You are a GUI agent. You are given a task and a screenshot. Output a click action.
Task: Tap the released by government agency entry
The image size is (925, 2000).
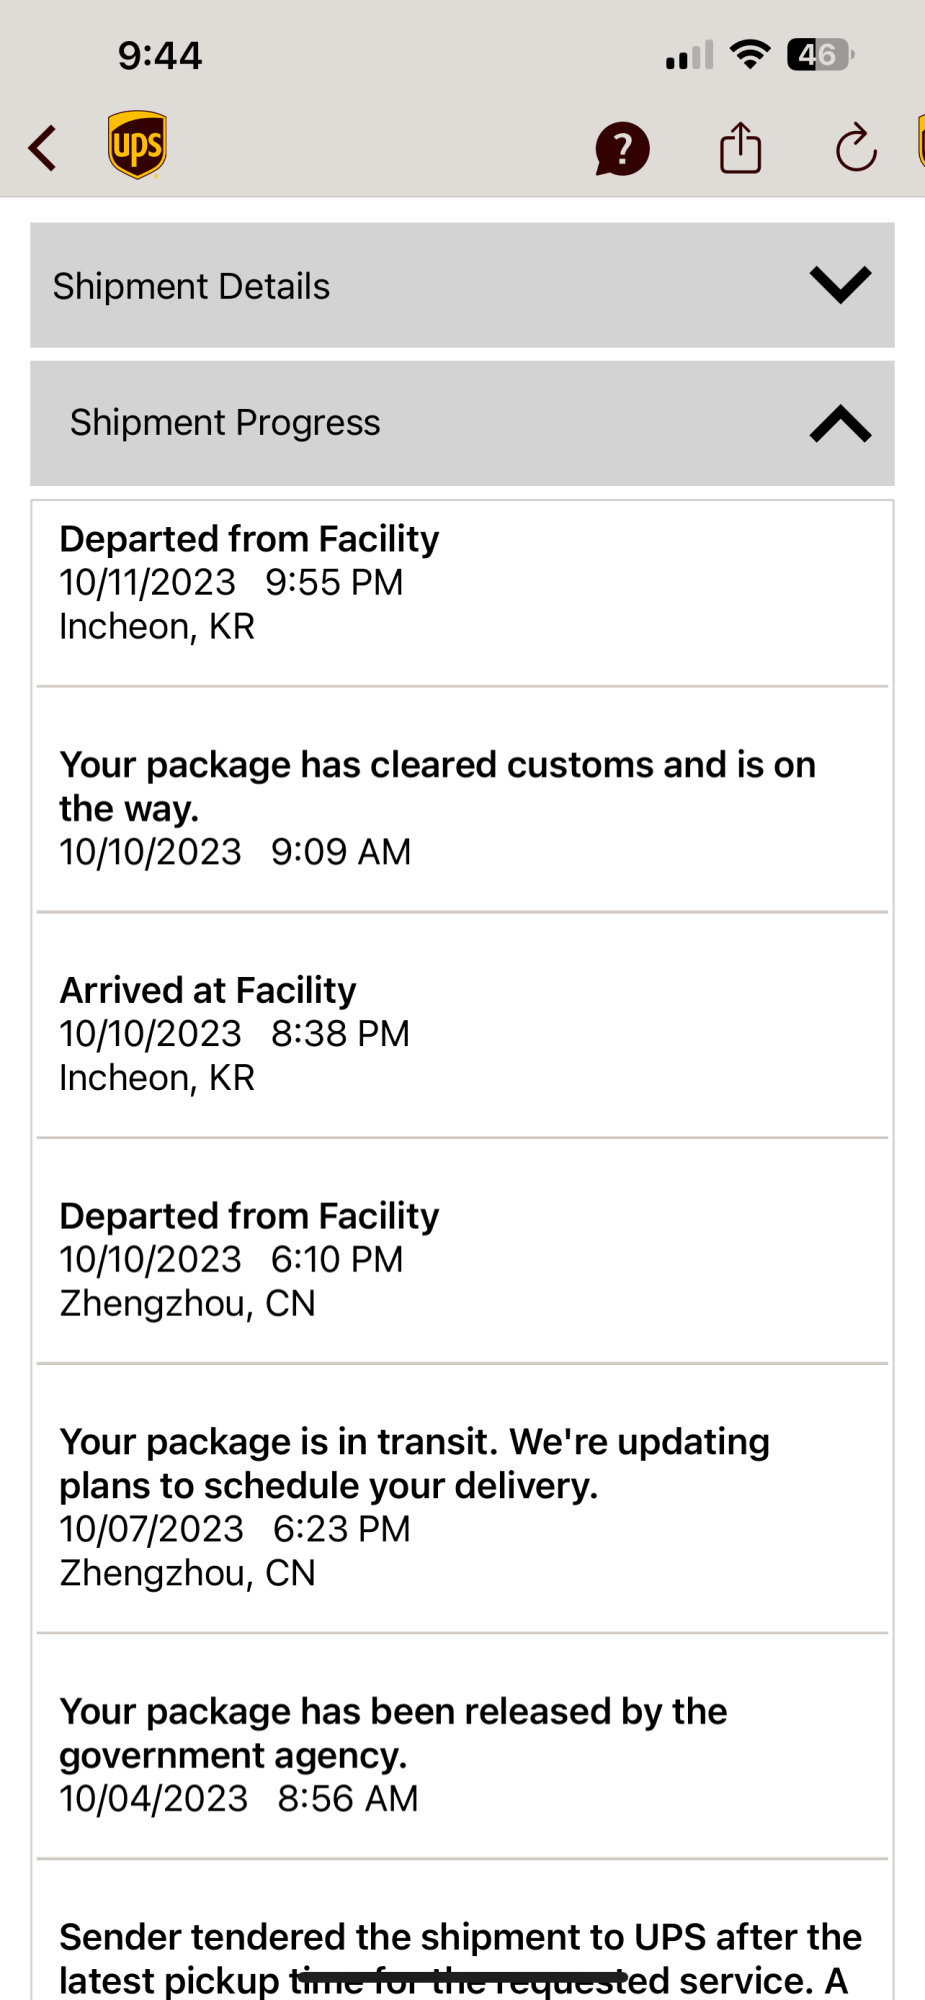(x=460, y=1754)
